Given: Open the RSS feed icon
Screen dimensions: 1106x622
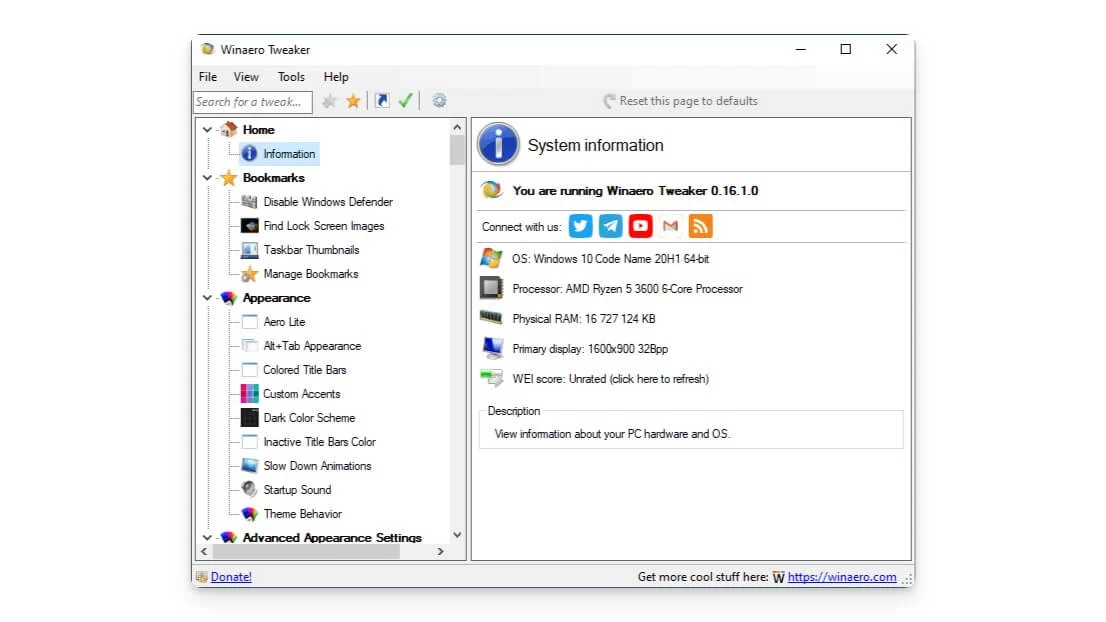Looking at the screenshot, I should [x=700, y=226].
